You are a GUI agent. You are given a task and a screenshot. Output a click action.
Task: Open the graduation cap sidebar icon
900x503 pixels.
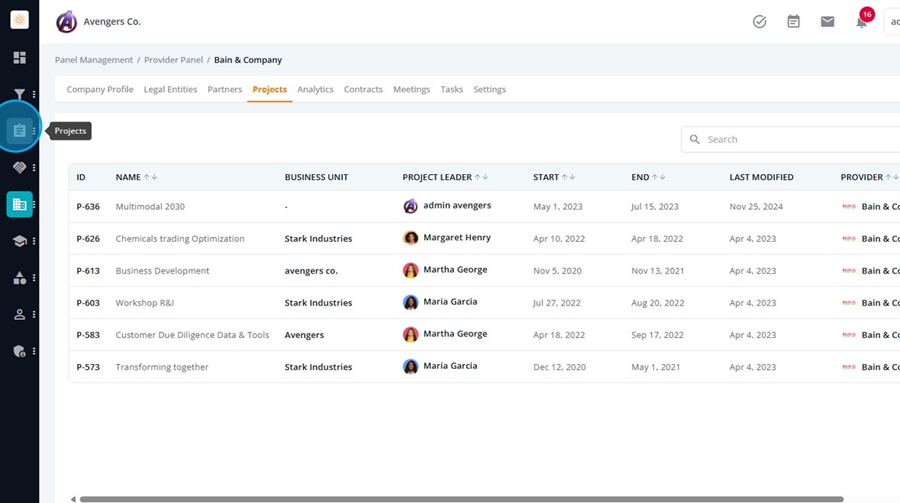point(20,241)
